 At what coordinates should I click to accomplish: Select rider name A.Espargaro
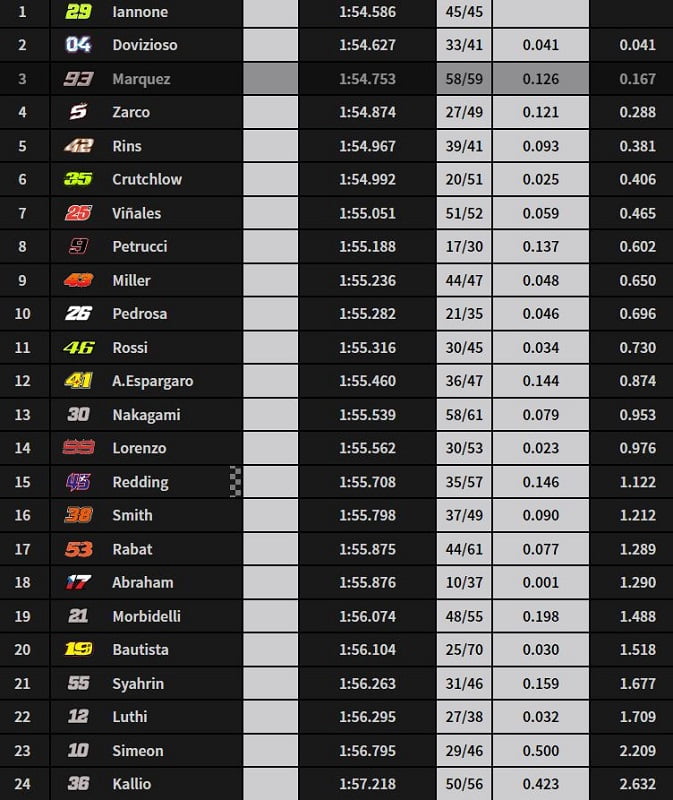click(x=153, y=381)
